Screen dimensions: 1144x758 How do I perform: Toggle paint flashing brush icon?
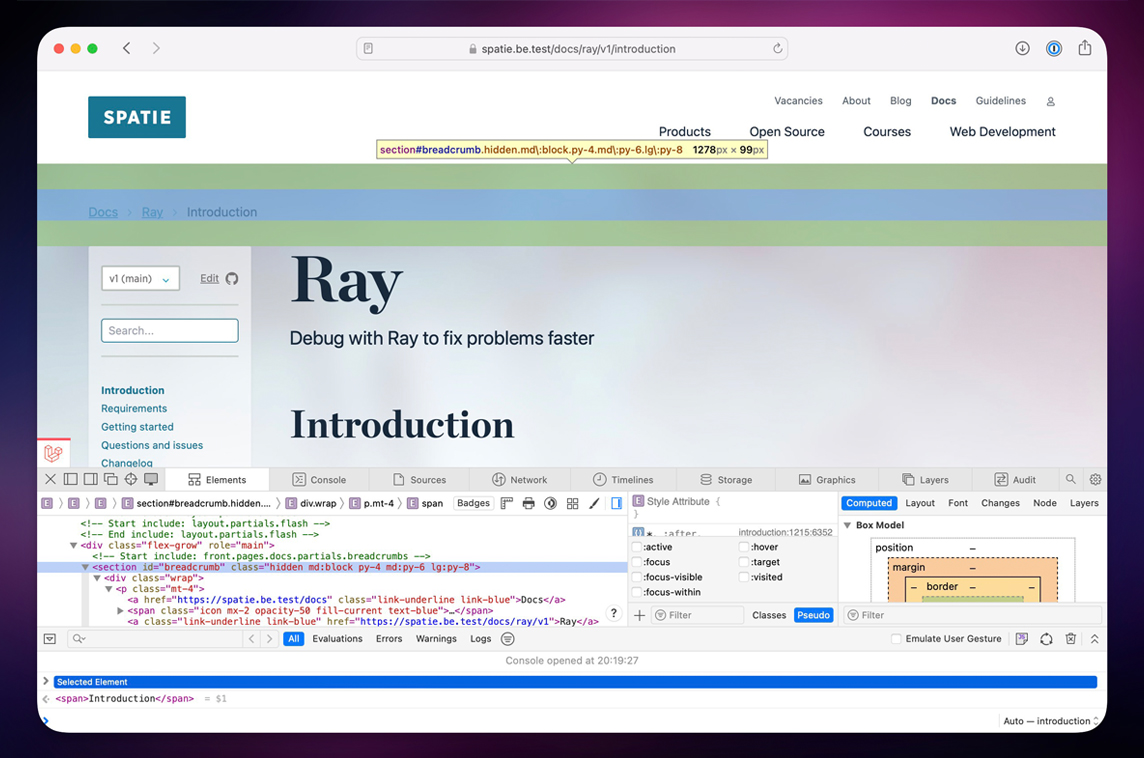pos(595,503)
